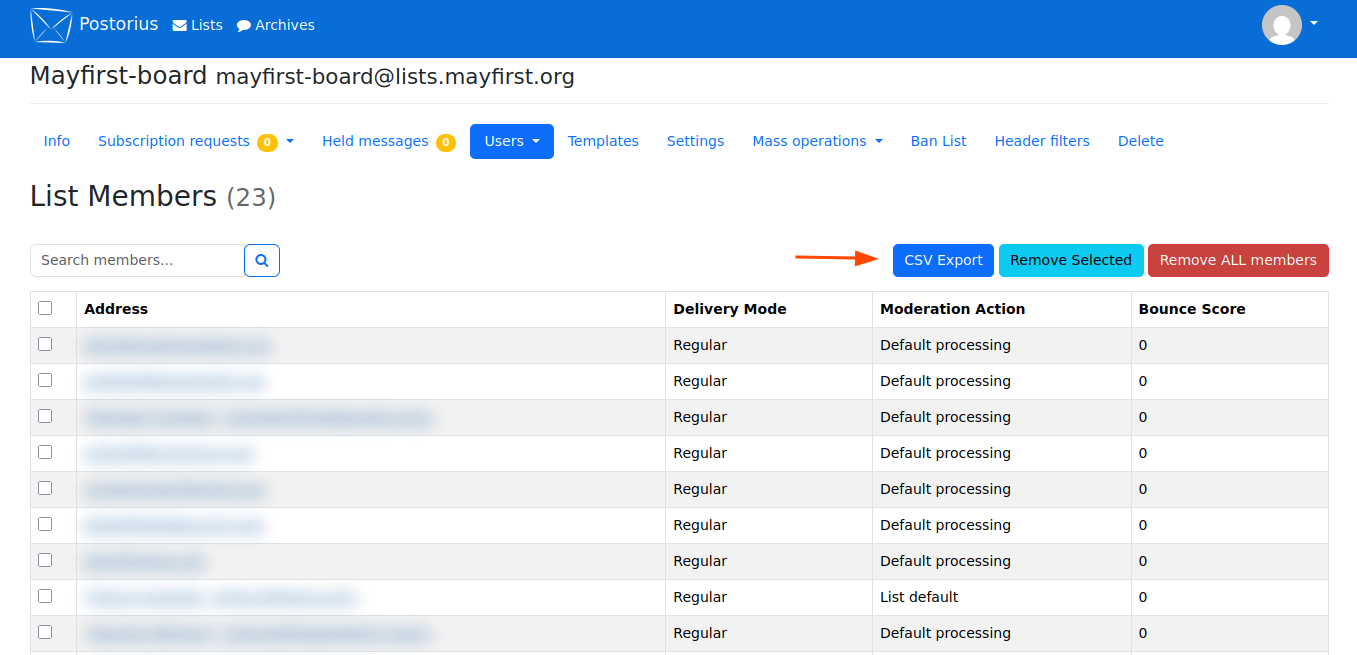
Task: Check the second member row checkbox
Action: coord(45,380)
